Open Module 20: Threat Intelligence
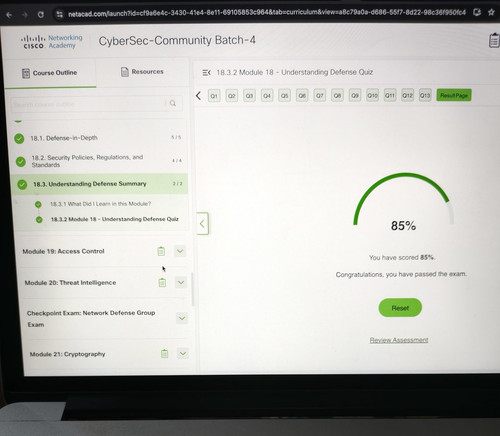 point(70,283)
